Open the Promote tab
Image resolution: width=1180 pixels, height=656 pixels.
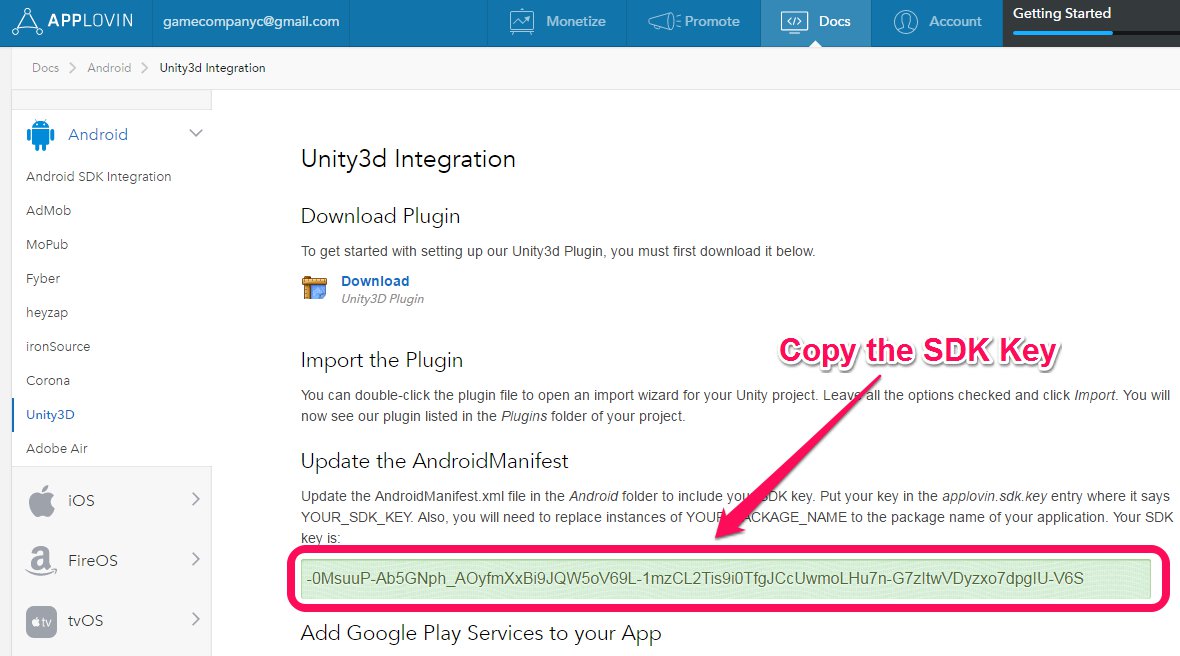pos(694,23)
